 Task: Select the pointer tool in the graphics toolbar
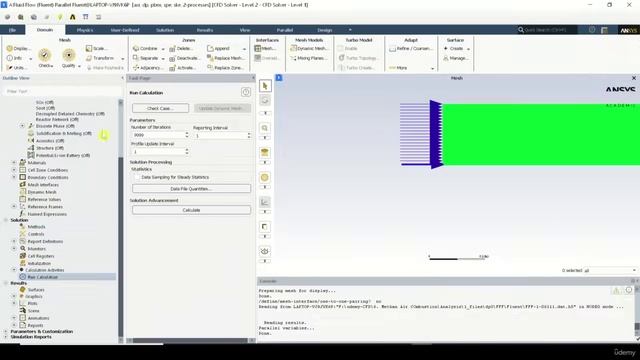tap(265, 86)
